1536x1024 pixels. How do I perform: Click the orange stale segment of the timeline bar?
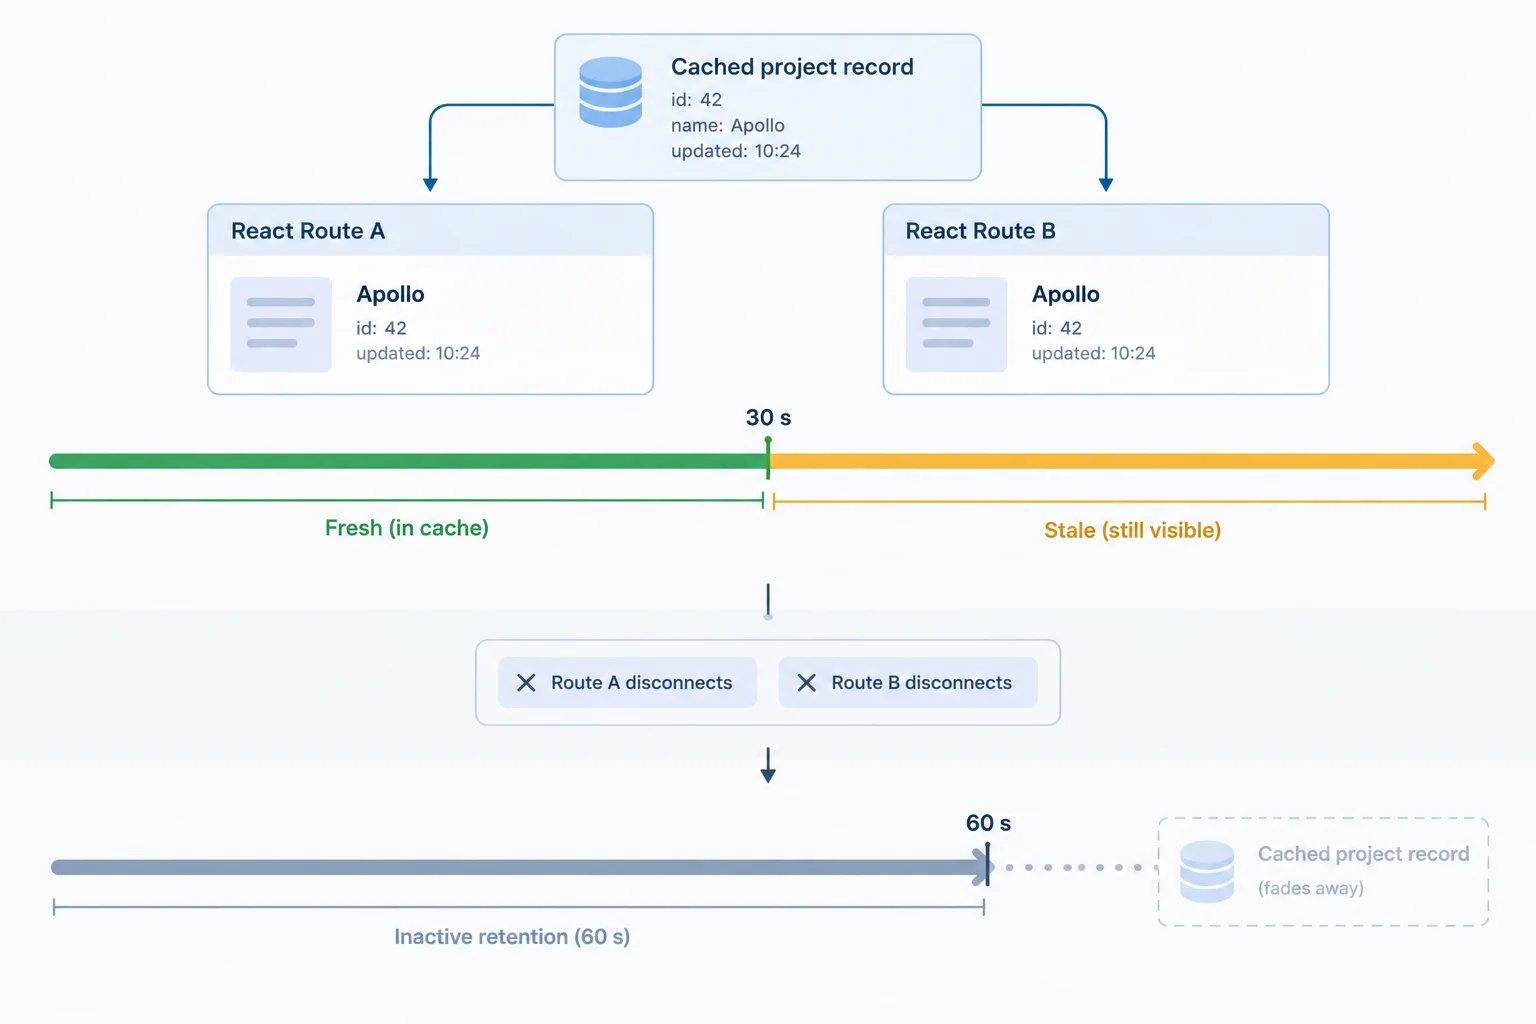[1131, 461]
